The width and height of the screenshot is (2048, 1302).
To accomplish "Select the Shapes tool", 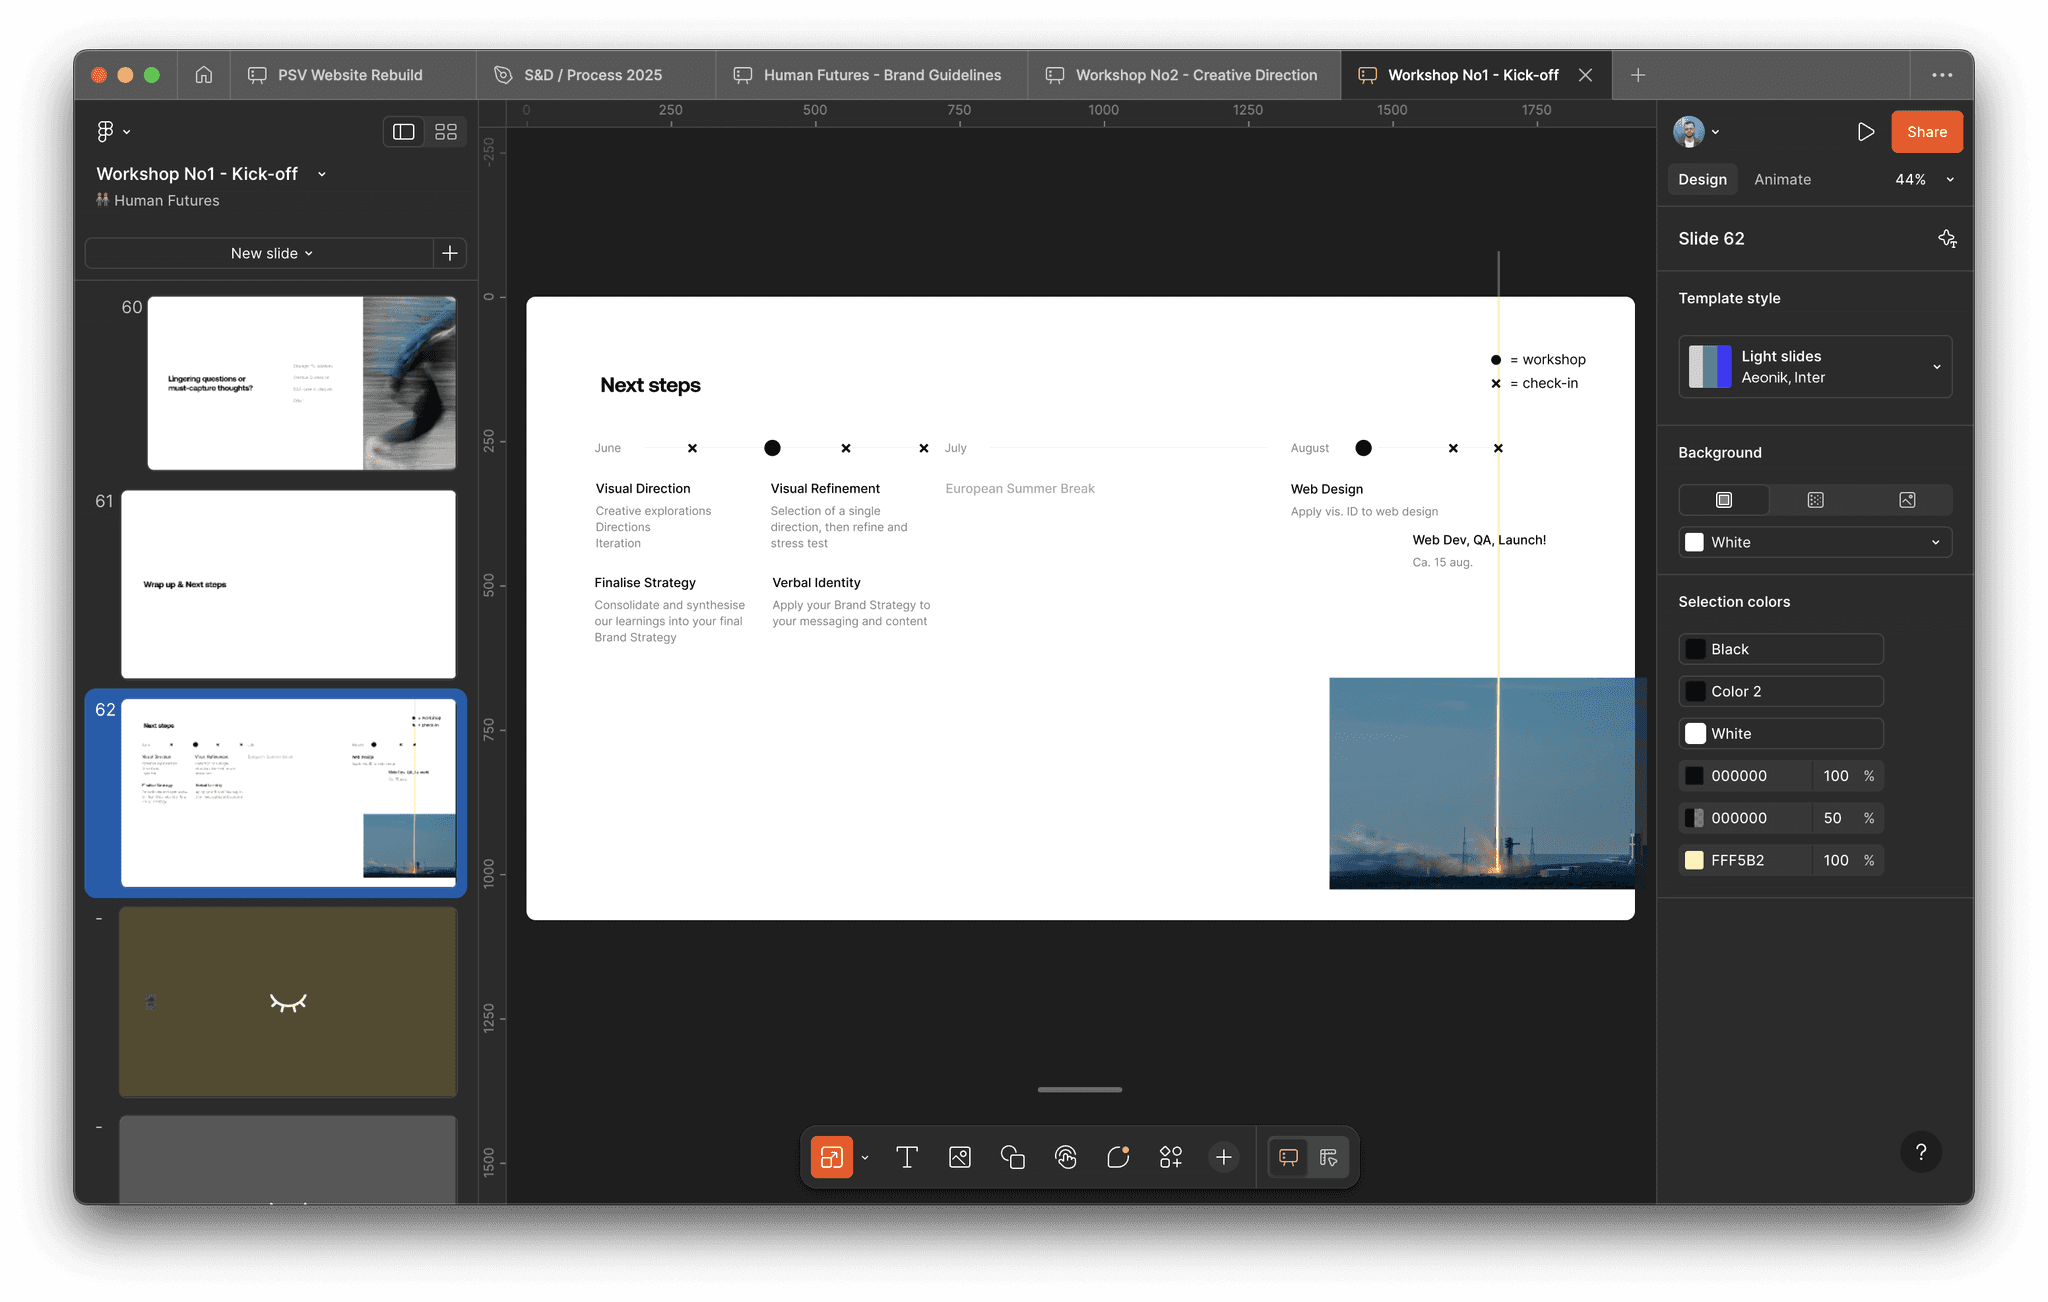I will click(x=1013, y=1157).
